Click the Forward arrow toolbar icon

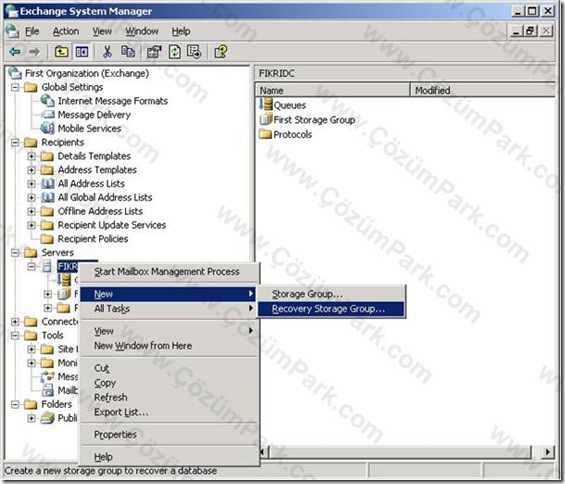tap(34, 52)
